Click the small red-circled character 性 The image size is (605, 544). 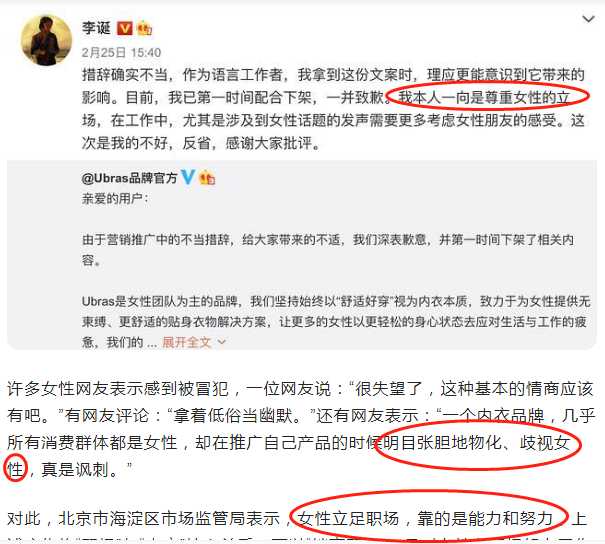[x=15, y=470]
